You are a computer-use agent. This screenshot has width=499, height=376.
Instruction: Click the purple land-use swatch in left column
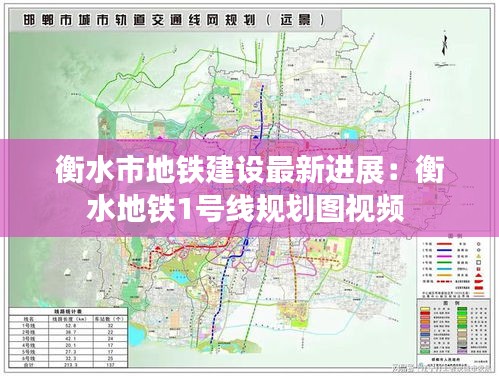click(x=425, y=326)
